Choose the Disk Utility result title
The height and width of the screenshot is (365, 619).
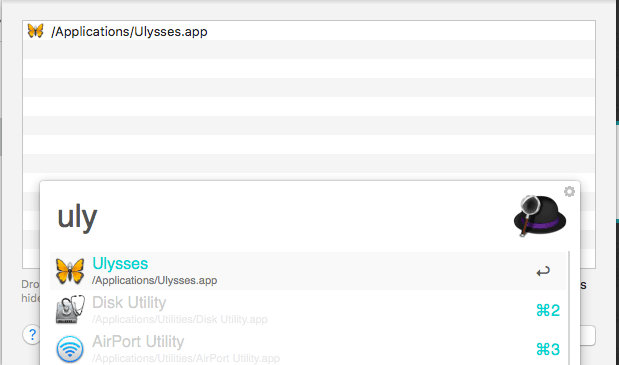[x=129, y=303]
